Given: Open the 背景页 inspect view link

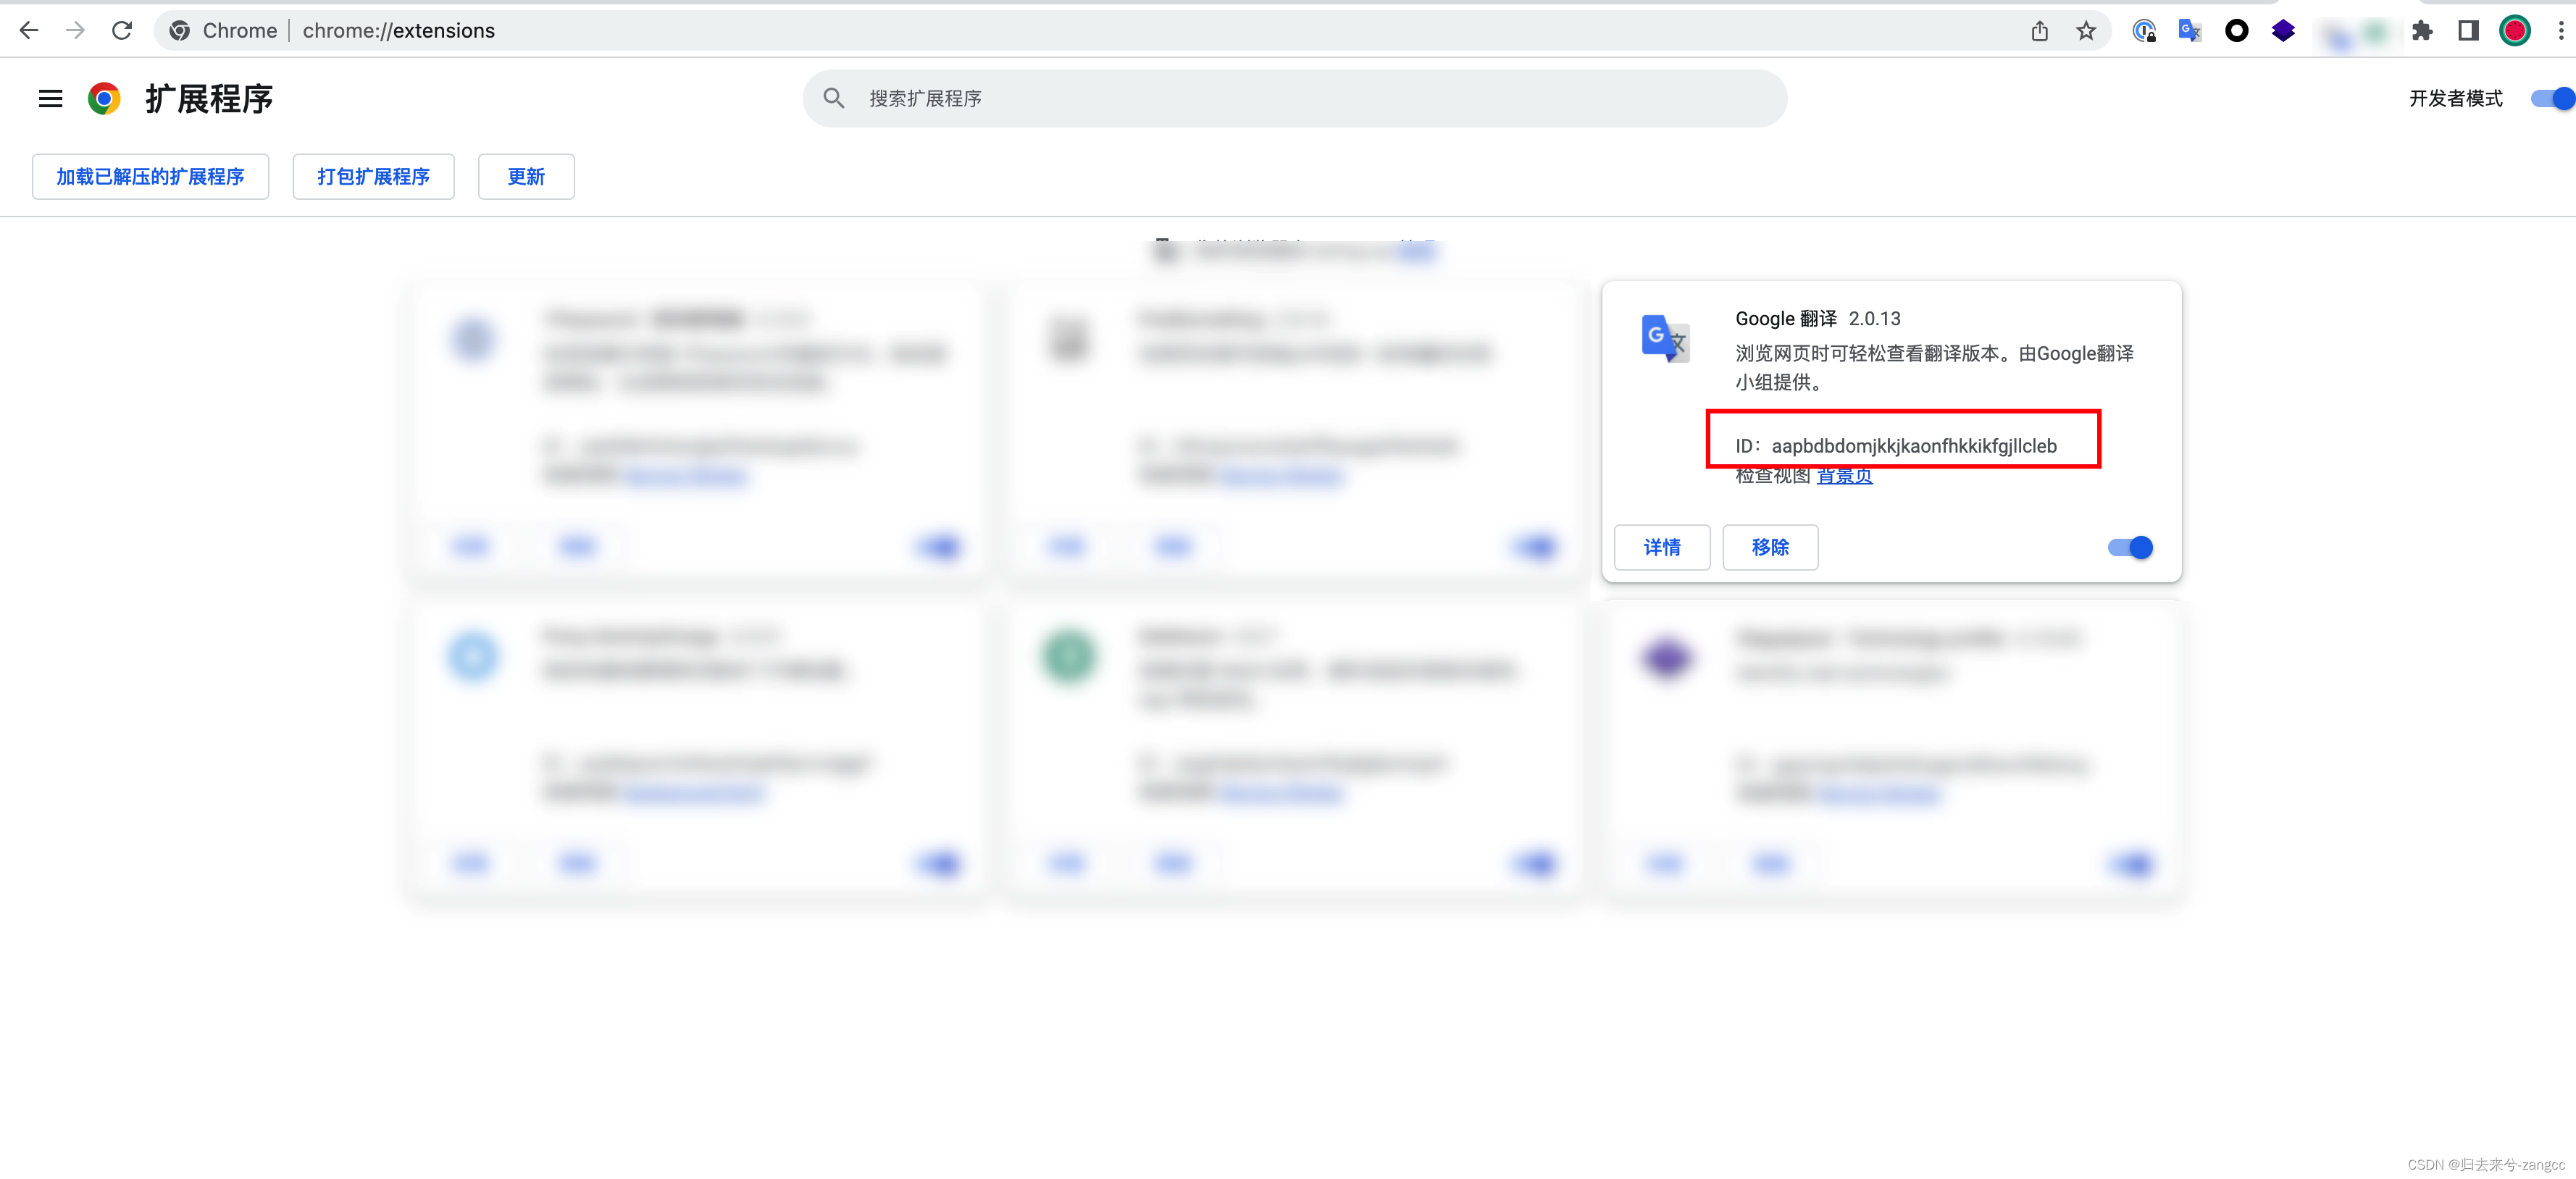Looking at the screenshot, I should click(1844, 476).
